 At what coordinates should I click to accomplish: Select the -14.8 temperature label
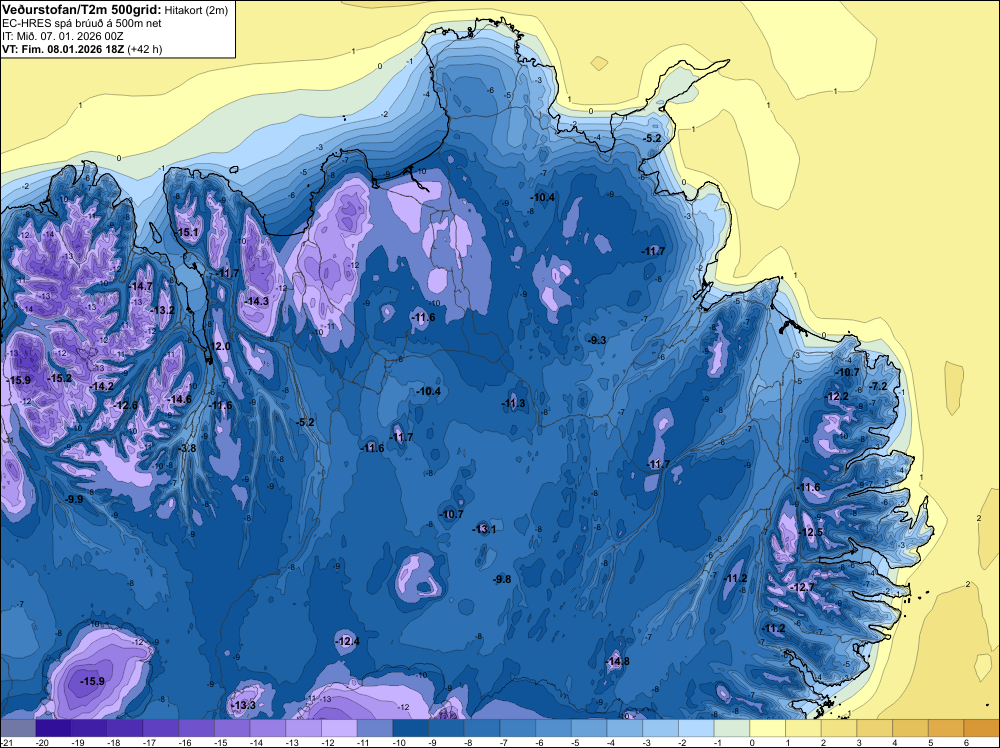617,661
